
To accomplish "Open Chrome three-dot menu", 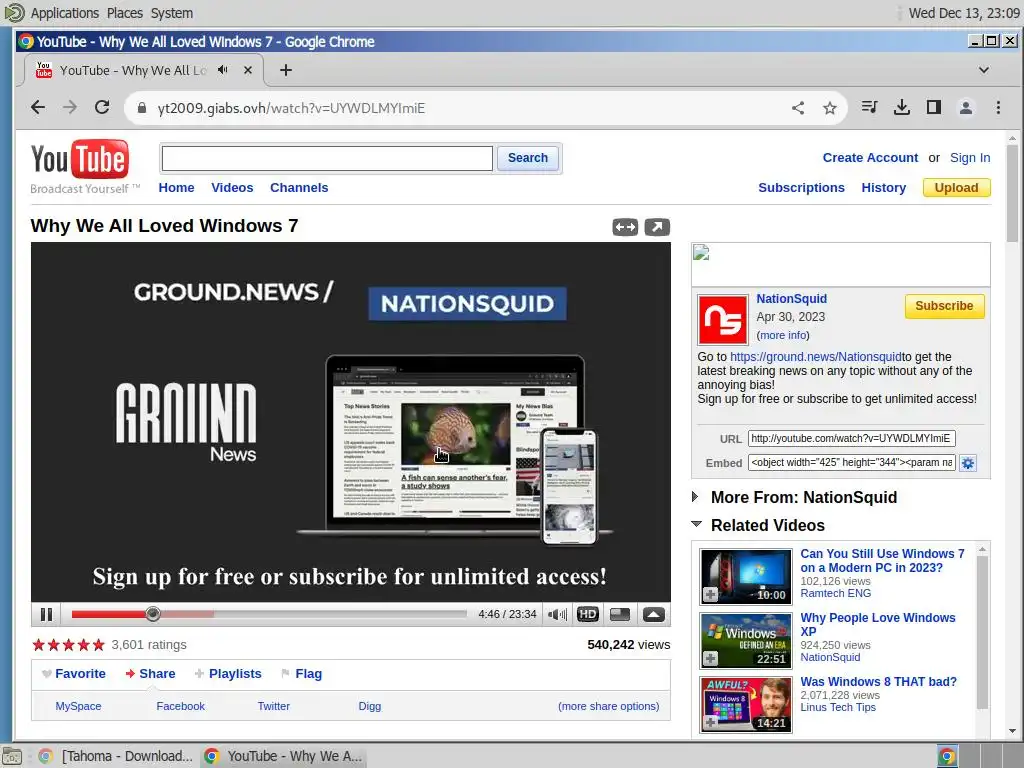I will pyautogui.click(x=998, y=107).
